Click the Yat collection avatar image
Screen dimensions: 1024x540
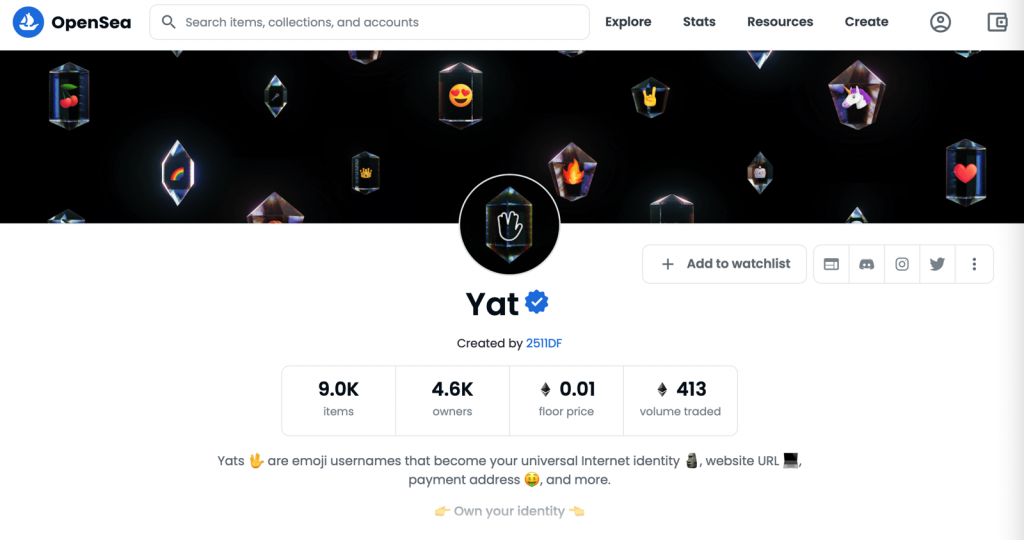(x=509, y=225)
